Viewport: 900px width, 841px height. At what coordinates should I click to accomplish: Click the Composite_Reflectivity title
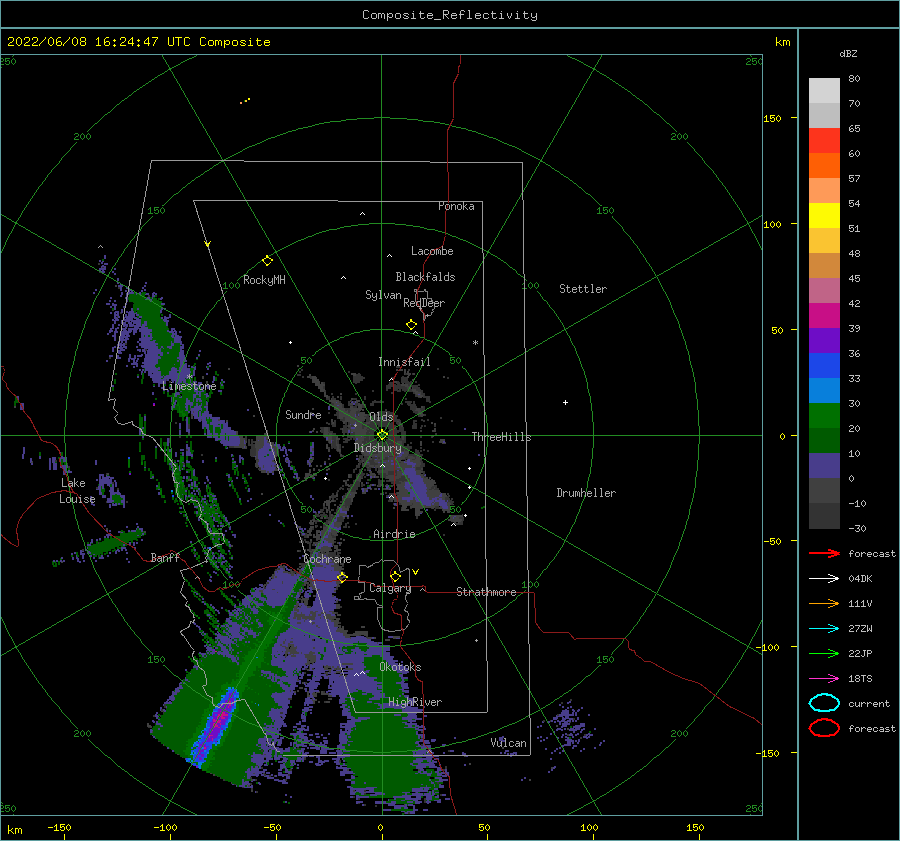(x=450, y=15)
